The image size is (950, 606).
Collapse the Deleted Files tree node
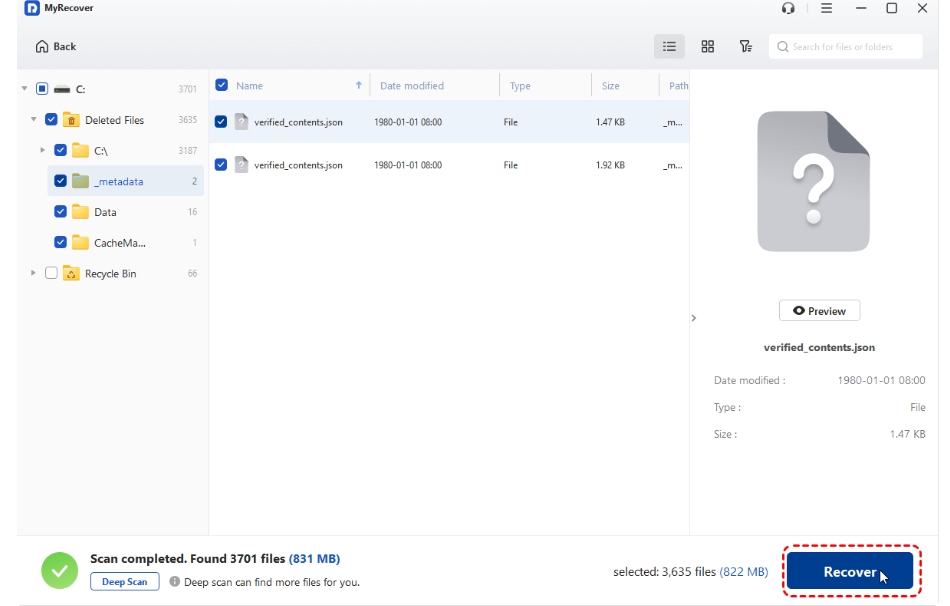point(33,119)
